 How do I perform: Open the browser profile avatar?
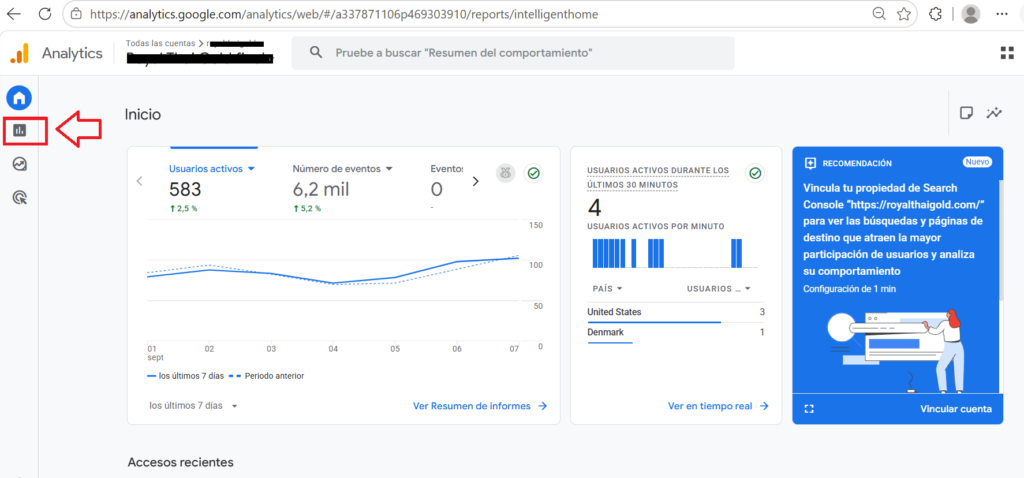pyautogui.click(x=971, y=14)
